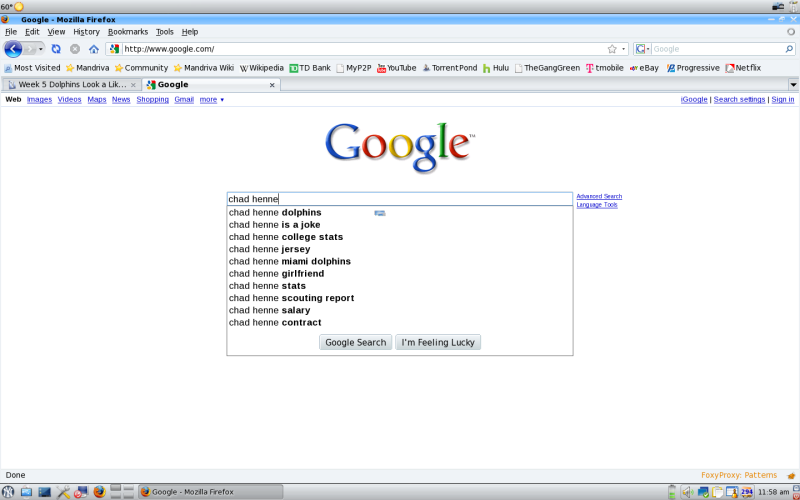800x500 pixels.
Task: Open the YouTube bookmark
Action: click(x=396, y=68)
